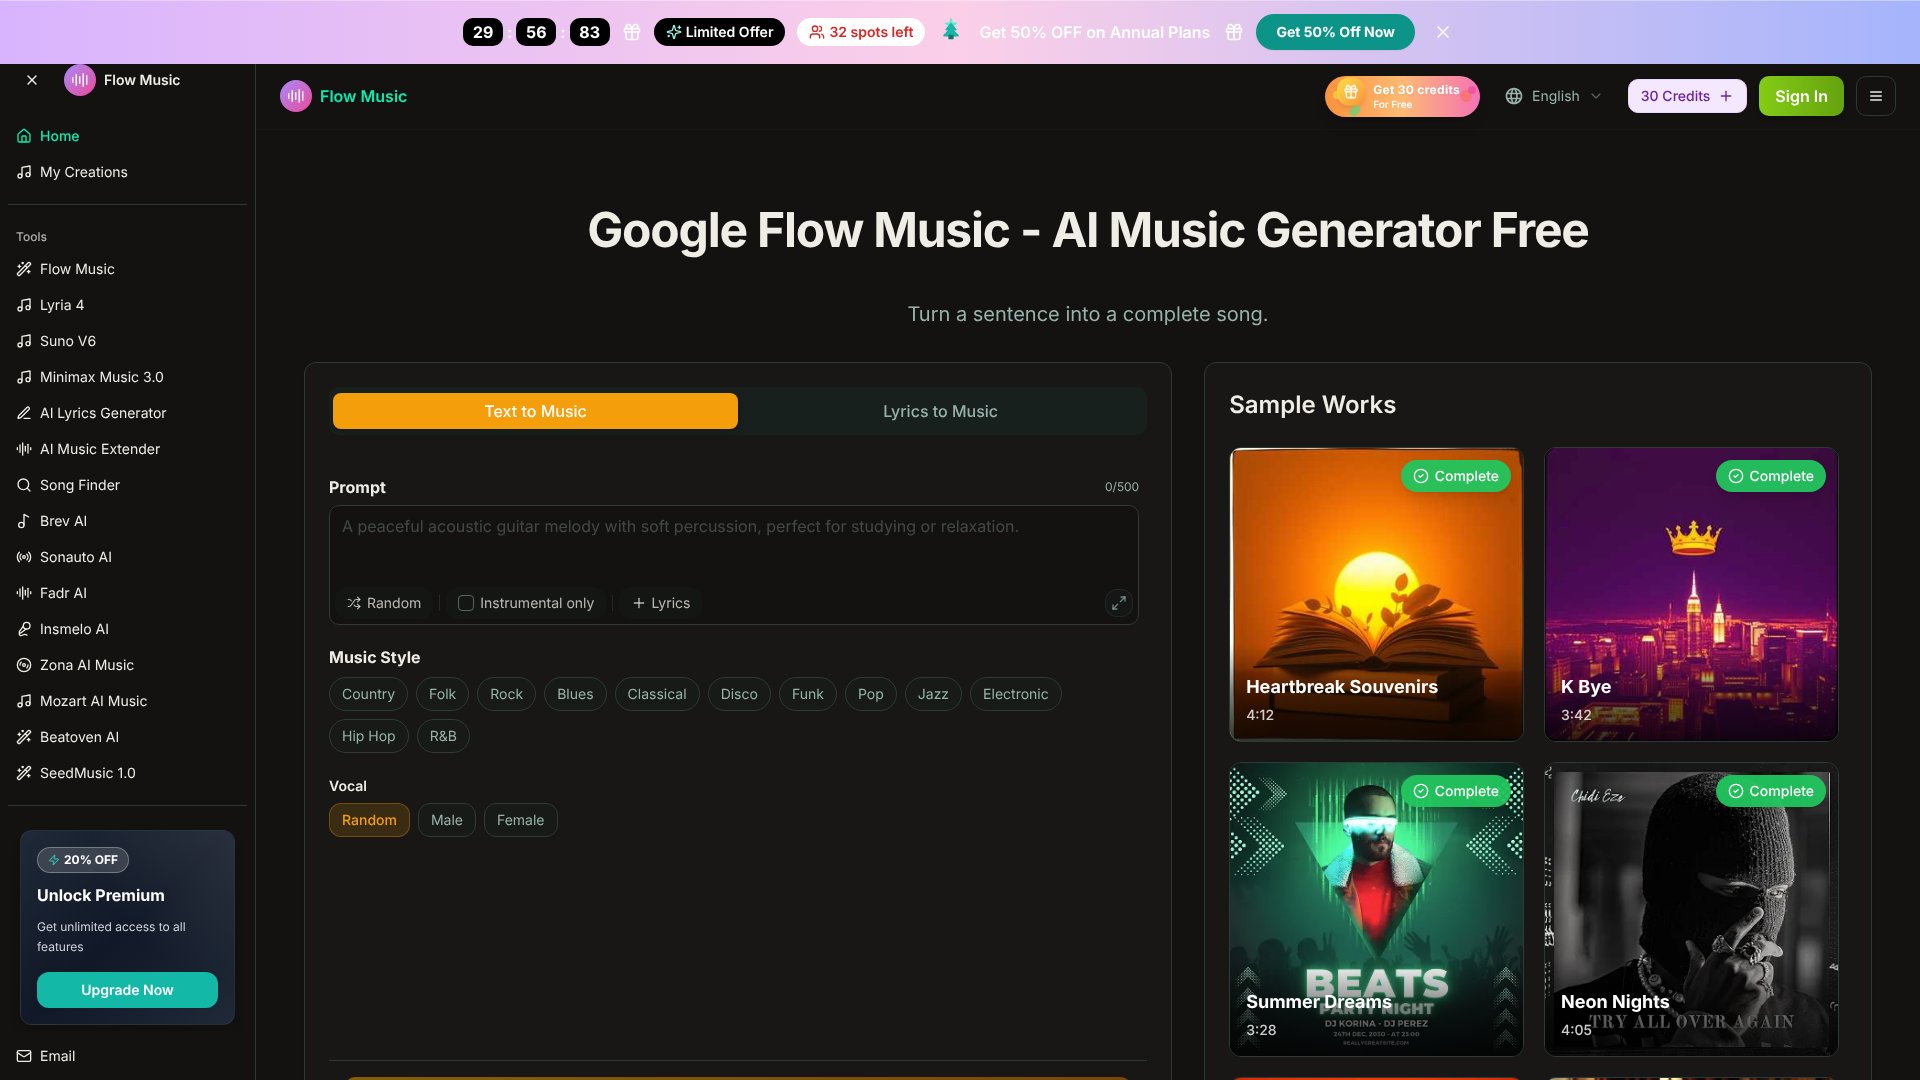
Task: Choose Random vocal option
Action: click(369, 820)
